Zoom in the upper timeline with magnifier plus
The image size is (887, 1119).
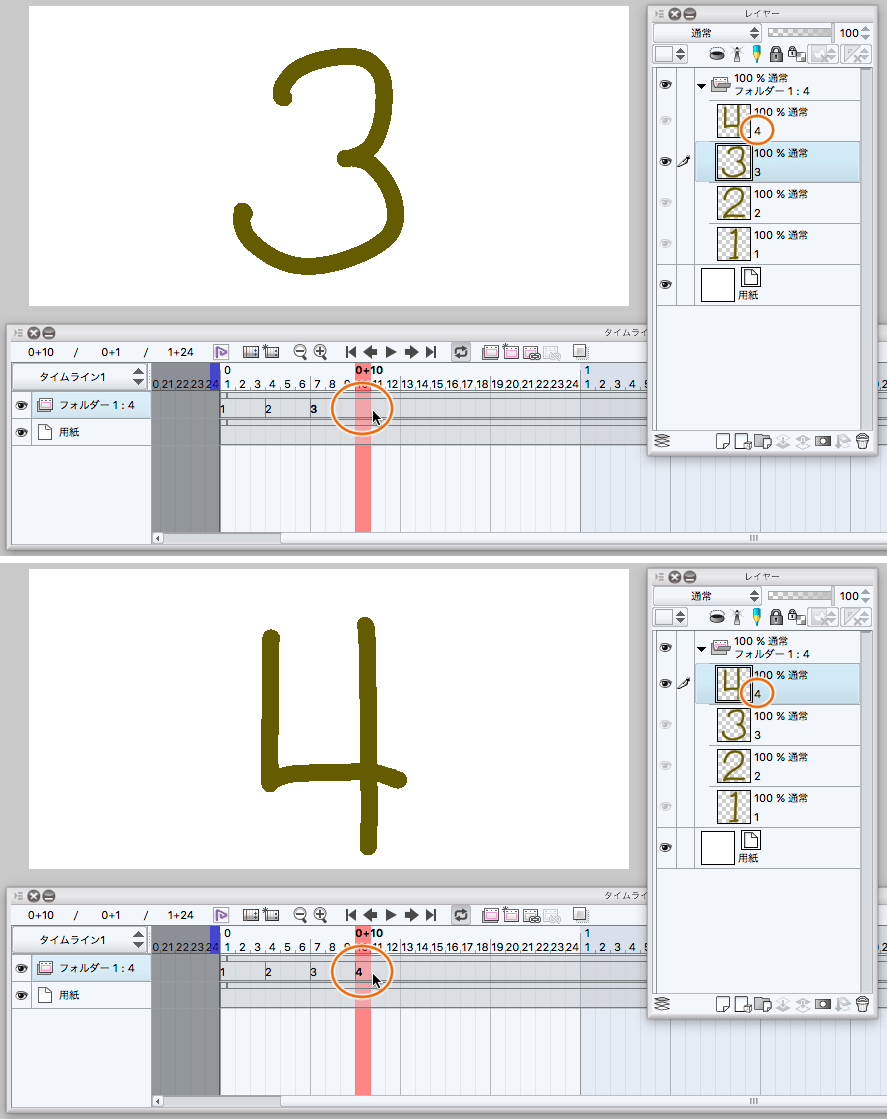[x=320, y=352]
